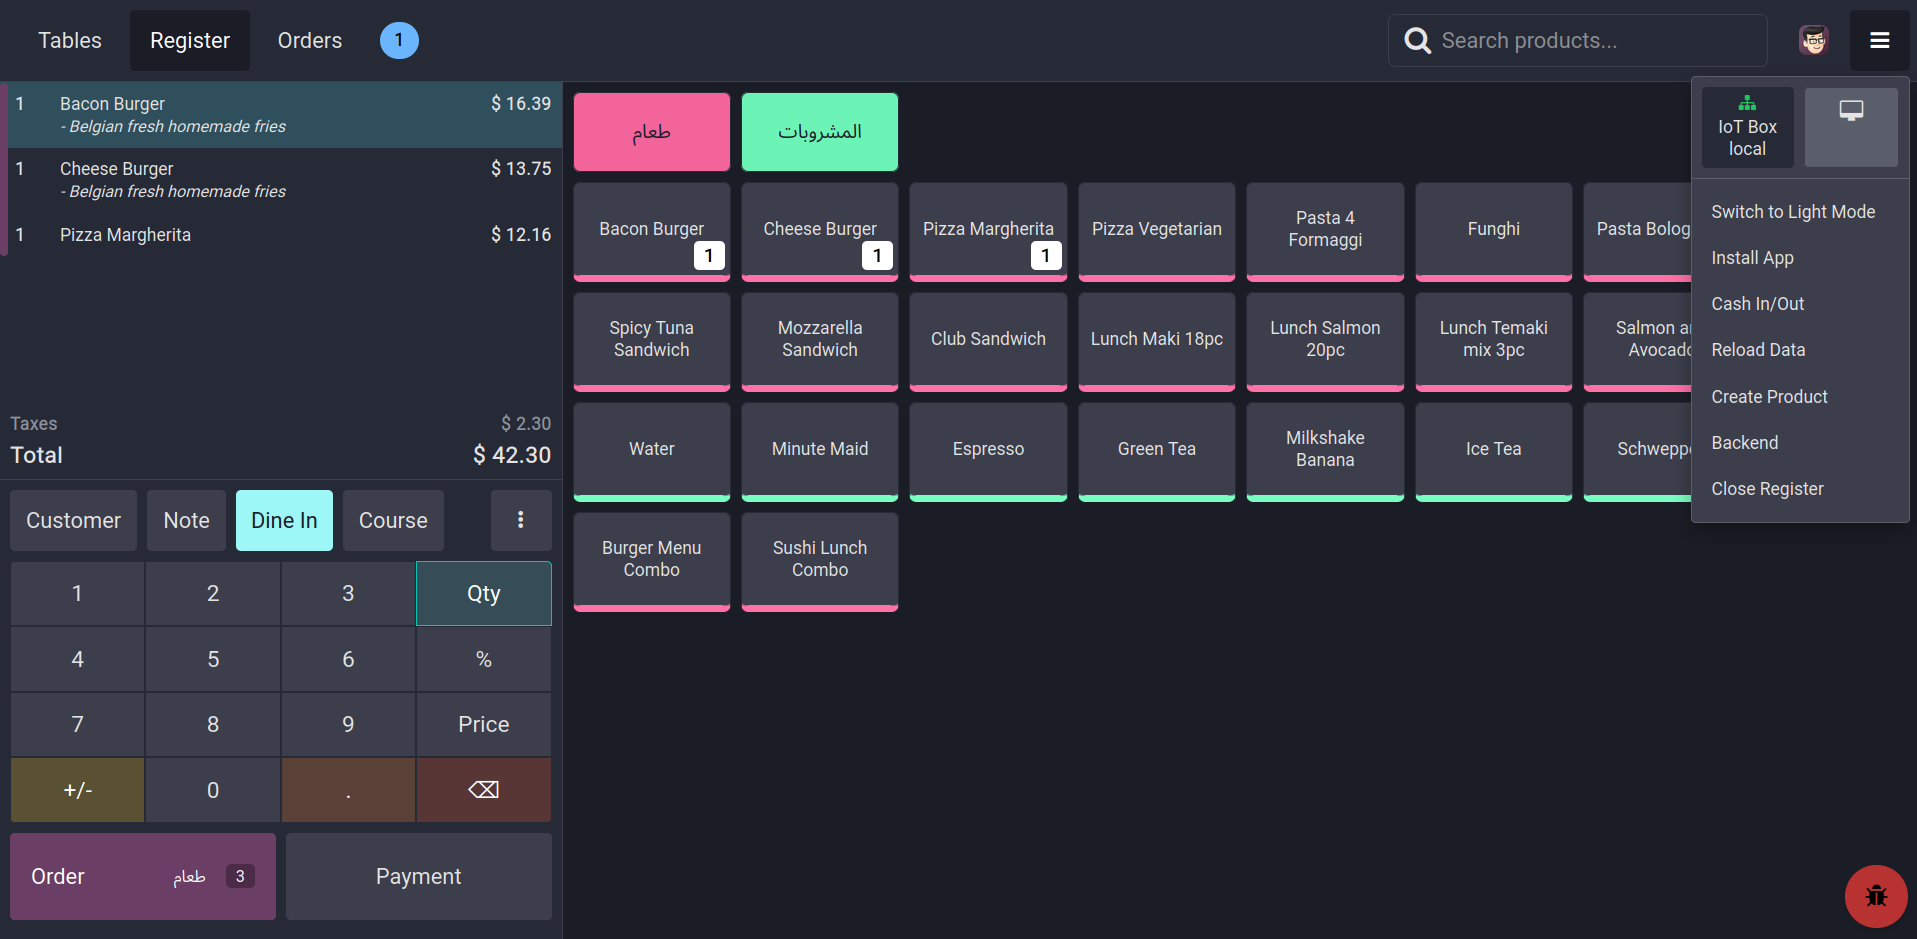Viewport: 1917px width, 939px height.
Task: Activate Price mode on the numpad
Action: click(483, 724)
